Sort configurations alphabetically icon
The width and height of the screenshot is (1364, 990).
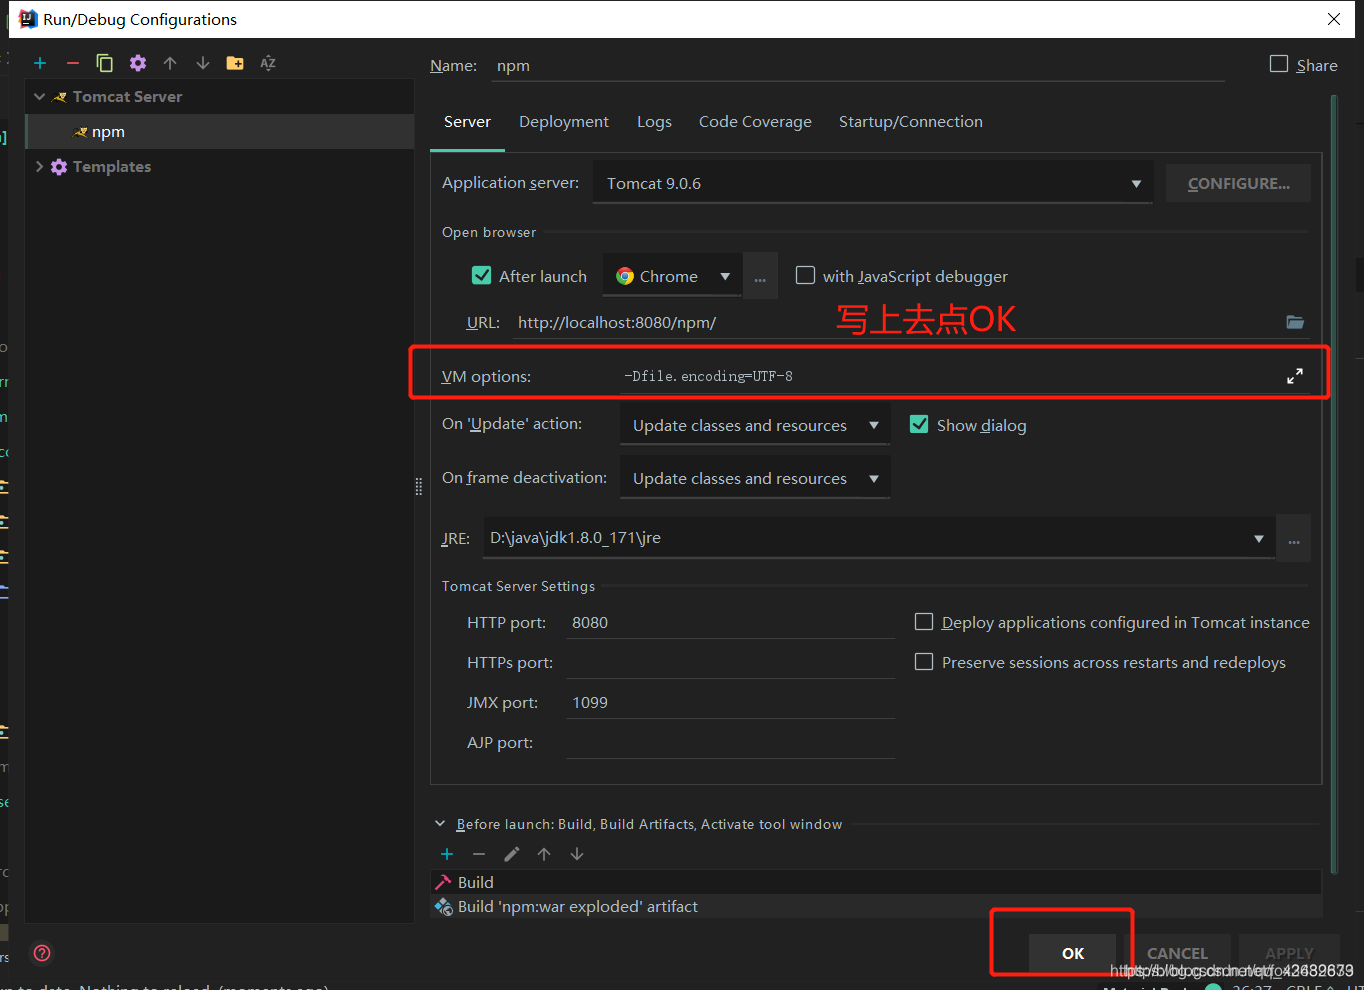click(x=268, y=63)
